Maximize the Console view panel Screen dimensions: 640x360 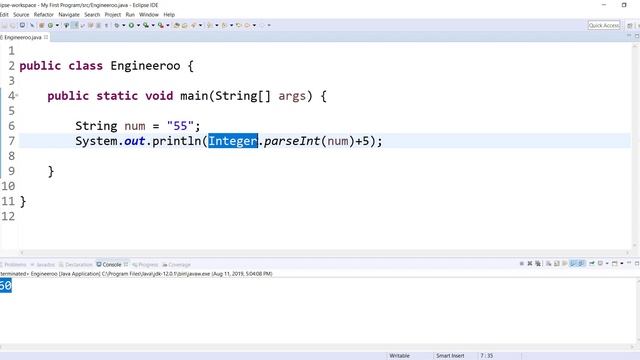[x=637, y=263]
